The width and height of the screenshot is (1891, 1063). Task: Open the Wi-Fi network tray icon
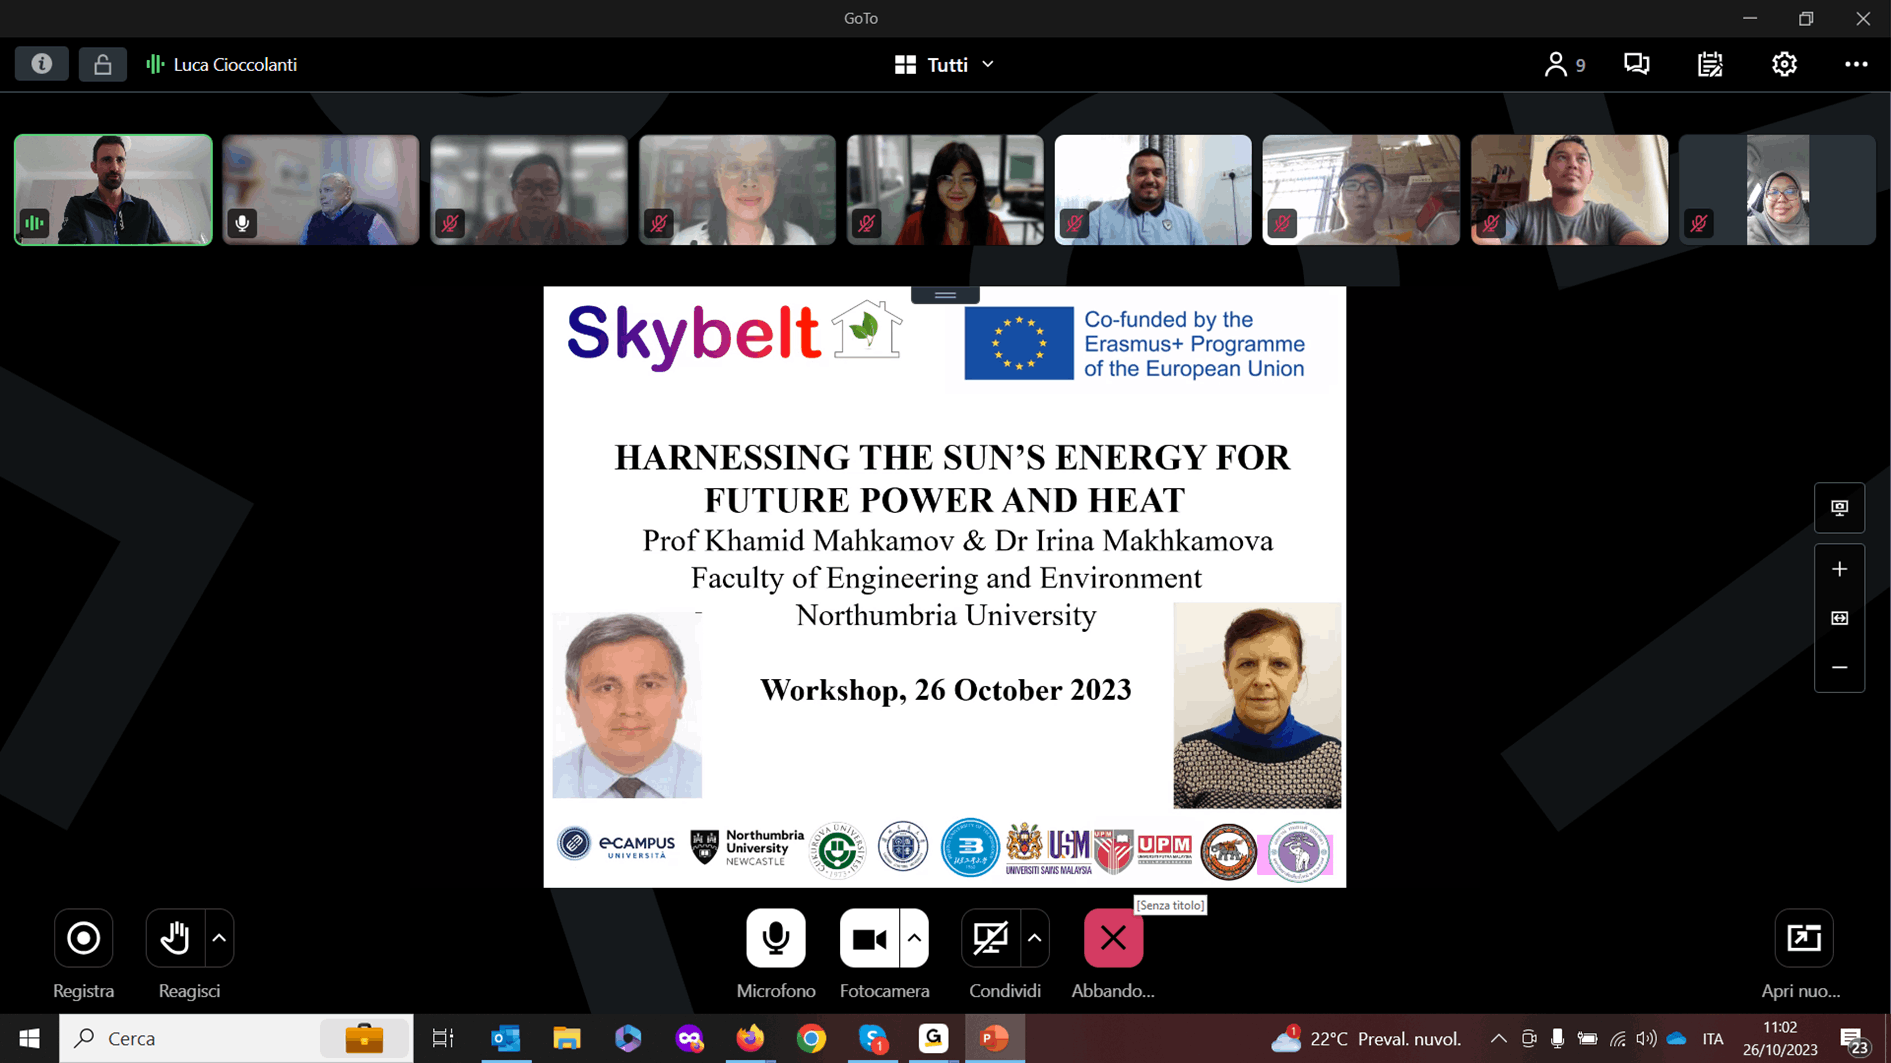pos(1617,1039)
